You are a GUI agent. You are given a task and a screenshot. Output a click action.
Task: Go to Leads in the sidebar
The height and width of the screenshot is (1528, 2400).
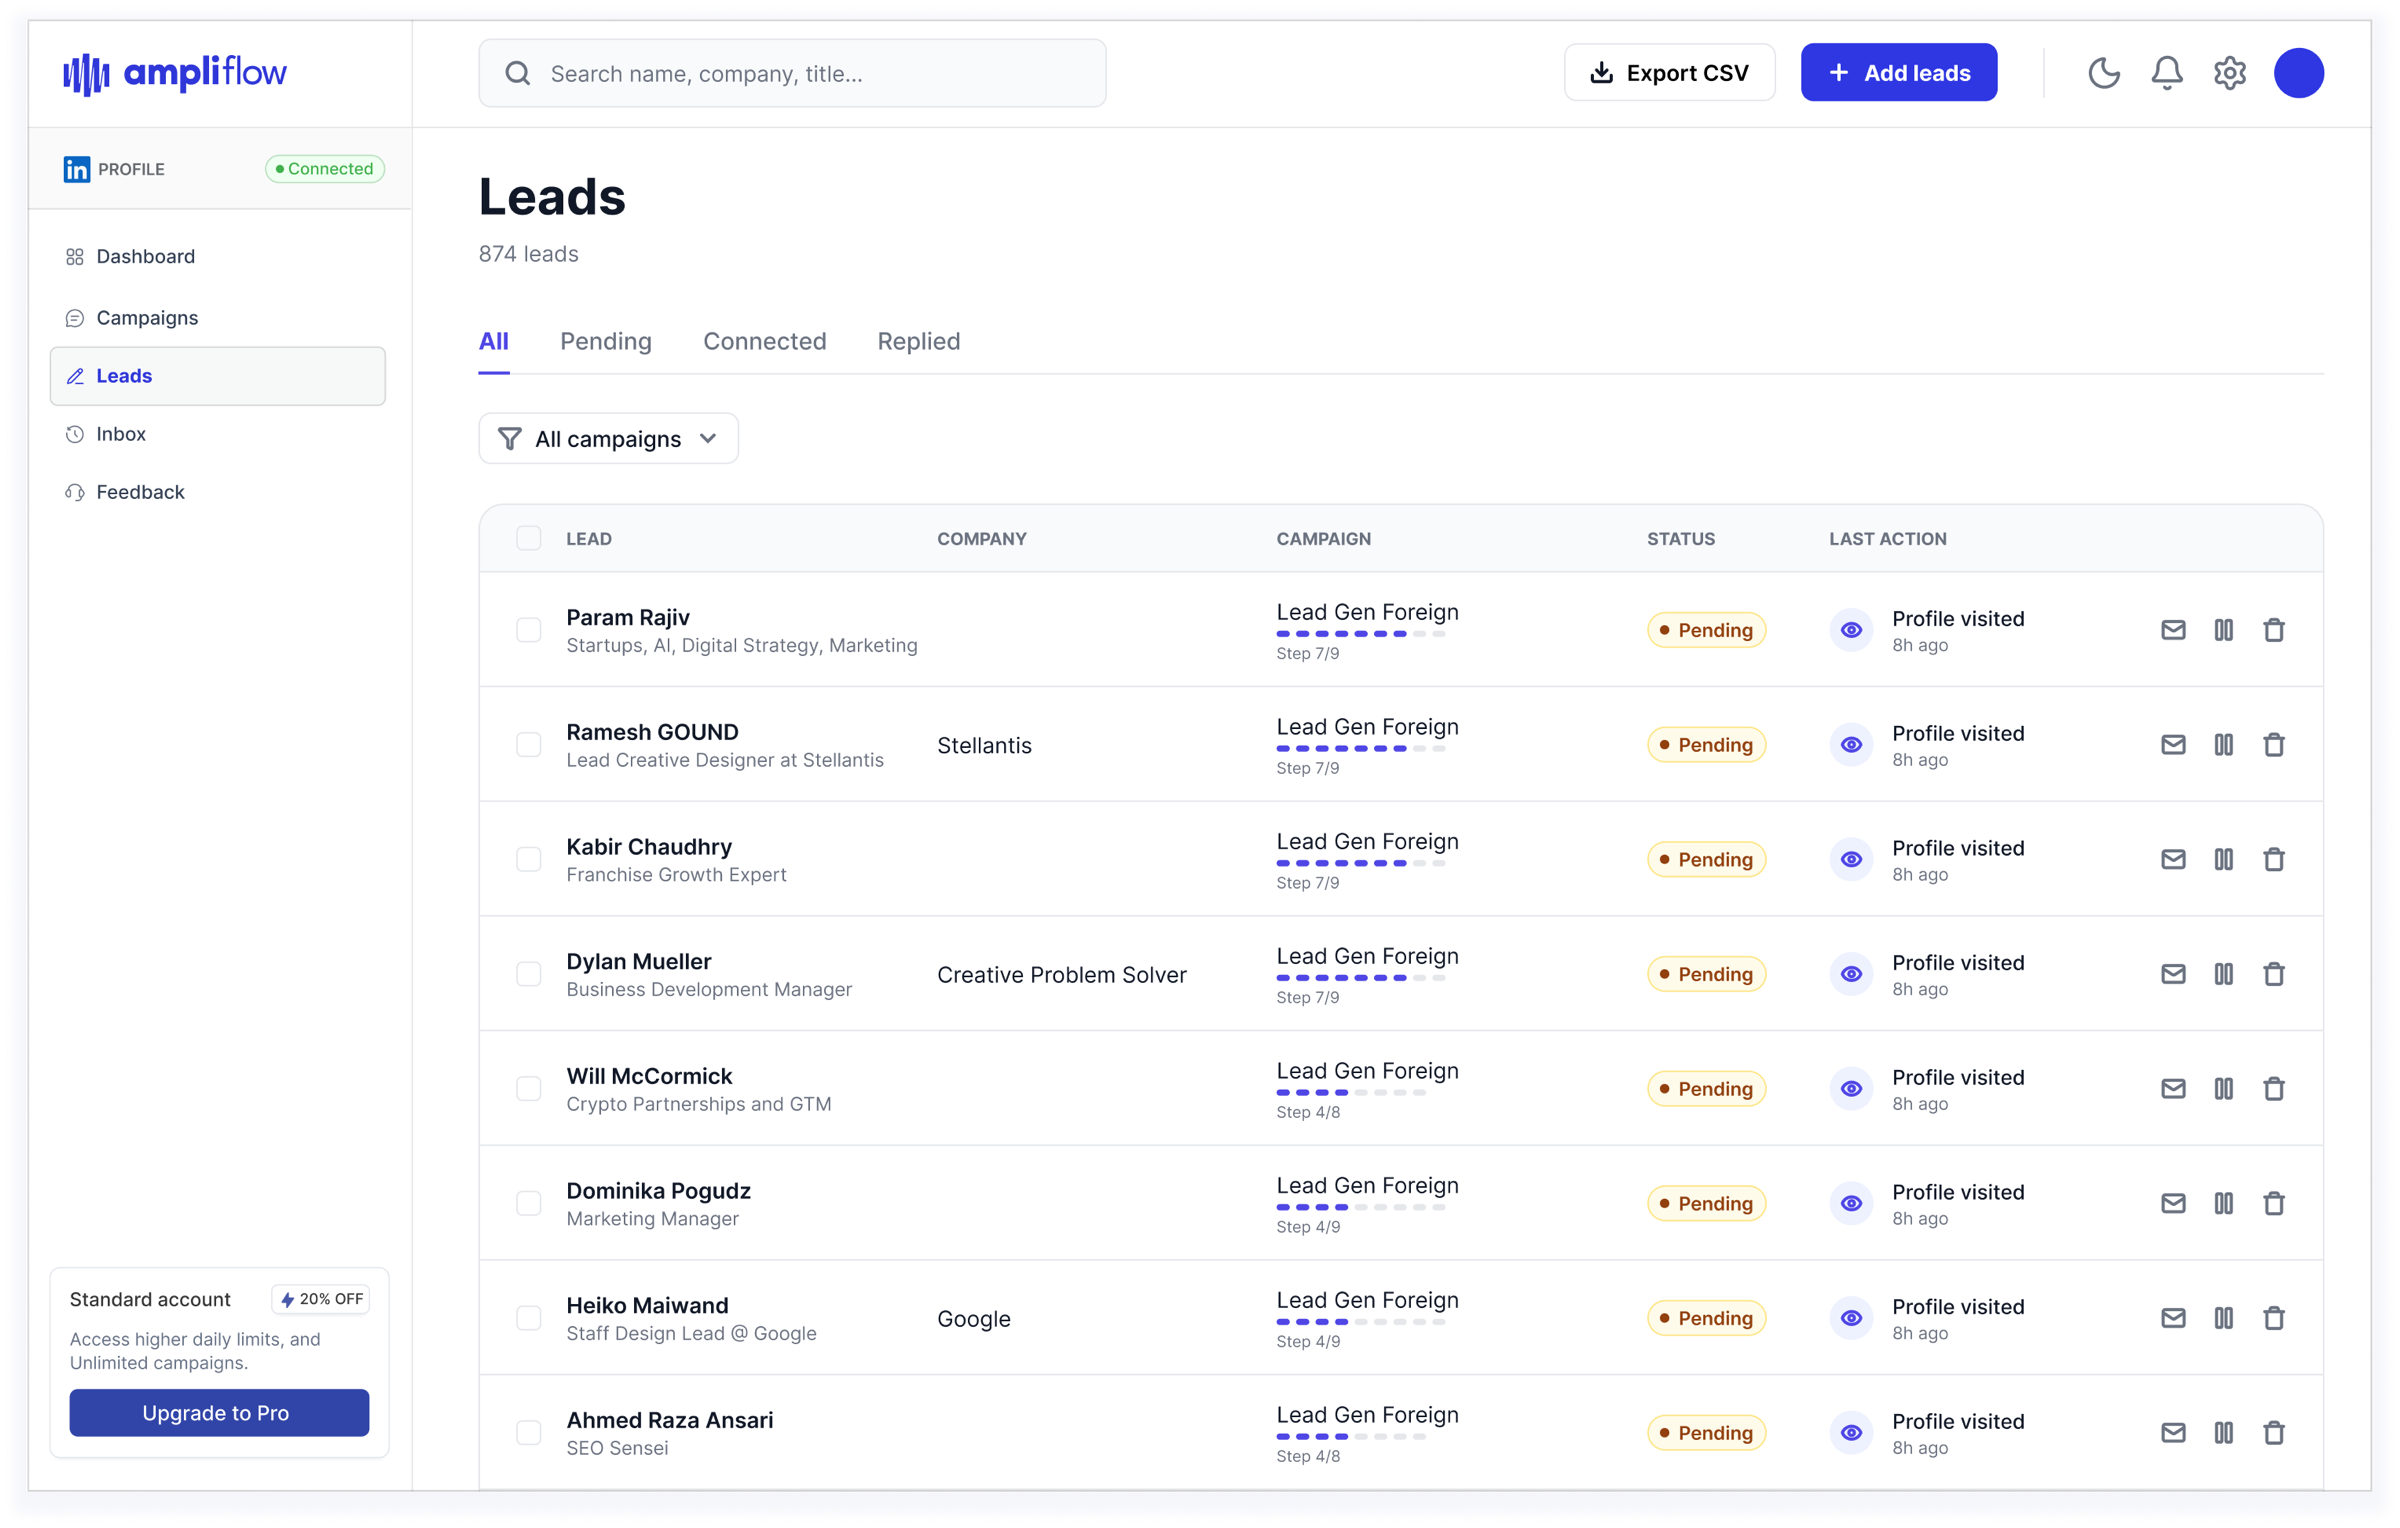click(218, 376)
